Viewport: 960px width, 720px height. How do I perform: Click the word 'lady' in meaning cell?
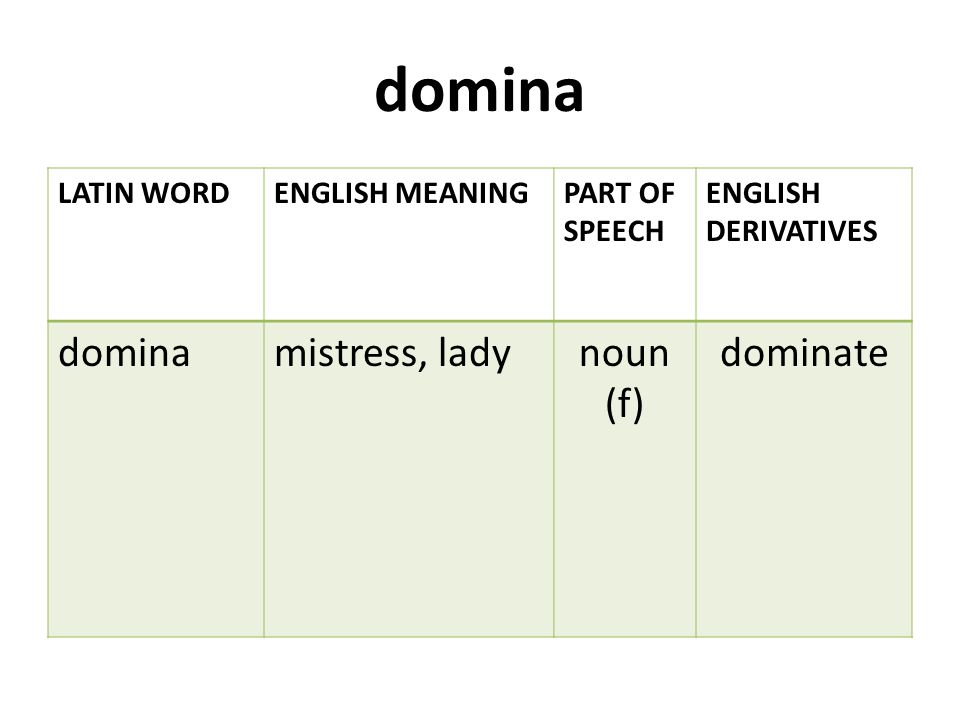[x=474, y=355]
